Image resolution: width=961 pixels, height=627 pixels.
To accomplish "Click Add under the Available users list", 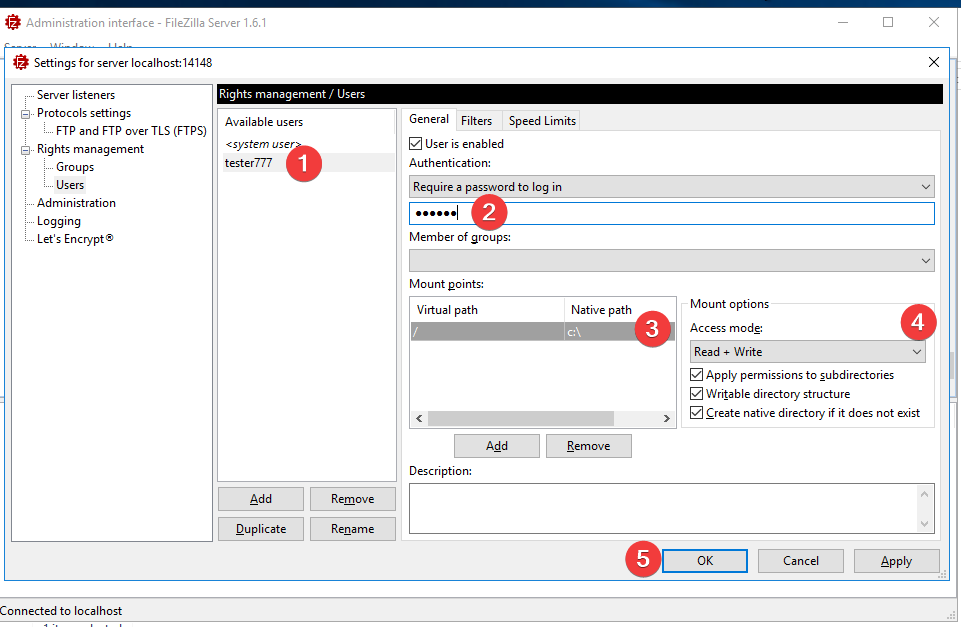I will [x=260, y=499].
